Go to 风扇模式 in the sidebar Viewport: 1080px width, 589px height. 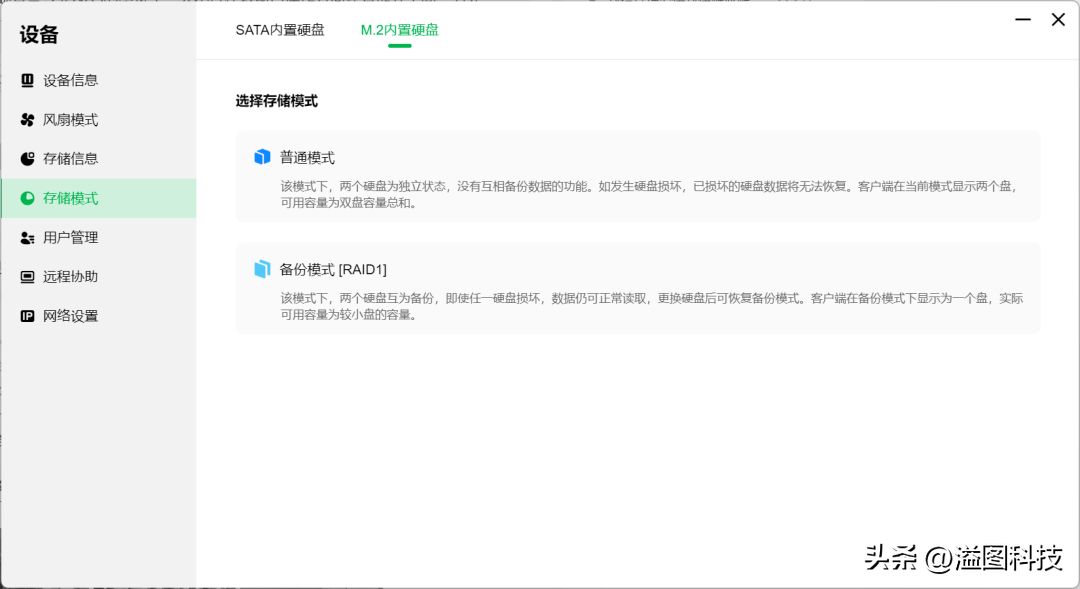(70, 120)
